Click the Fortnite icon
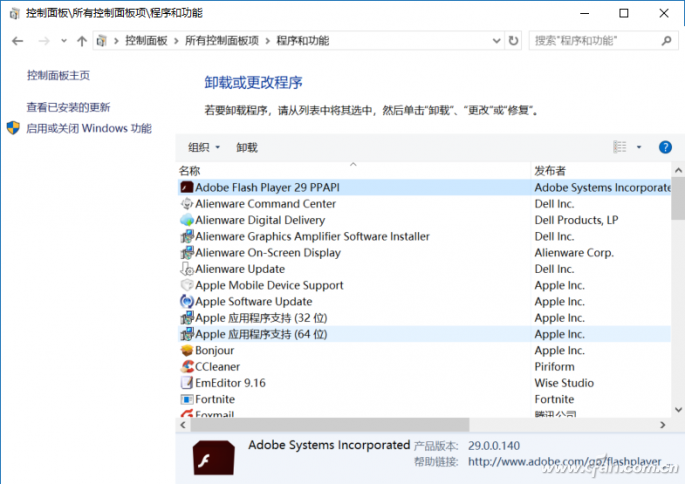 coord(187,399)
